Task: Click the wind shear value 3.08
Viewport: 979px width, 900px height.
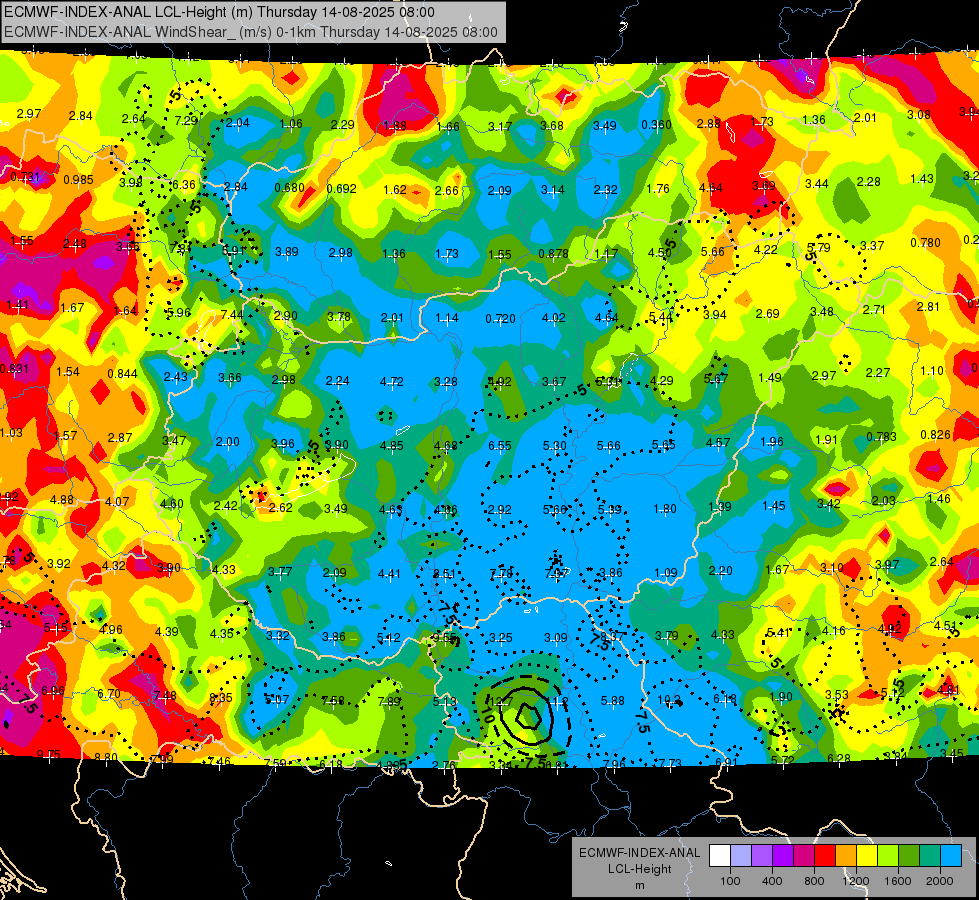Action: tap(918, 114)
